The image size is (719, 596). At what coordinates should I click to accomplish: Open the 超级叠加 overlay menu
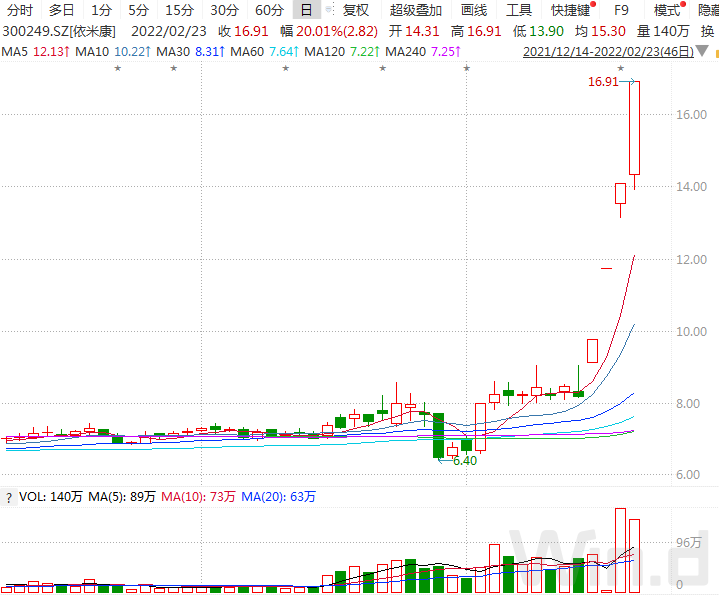(416, 10)
